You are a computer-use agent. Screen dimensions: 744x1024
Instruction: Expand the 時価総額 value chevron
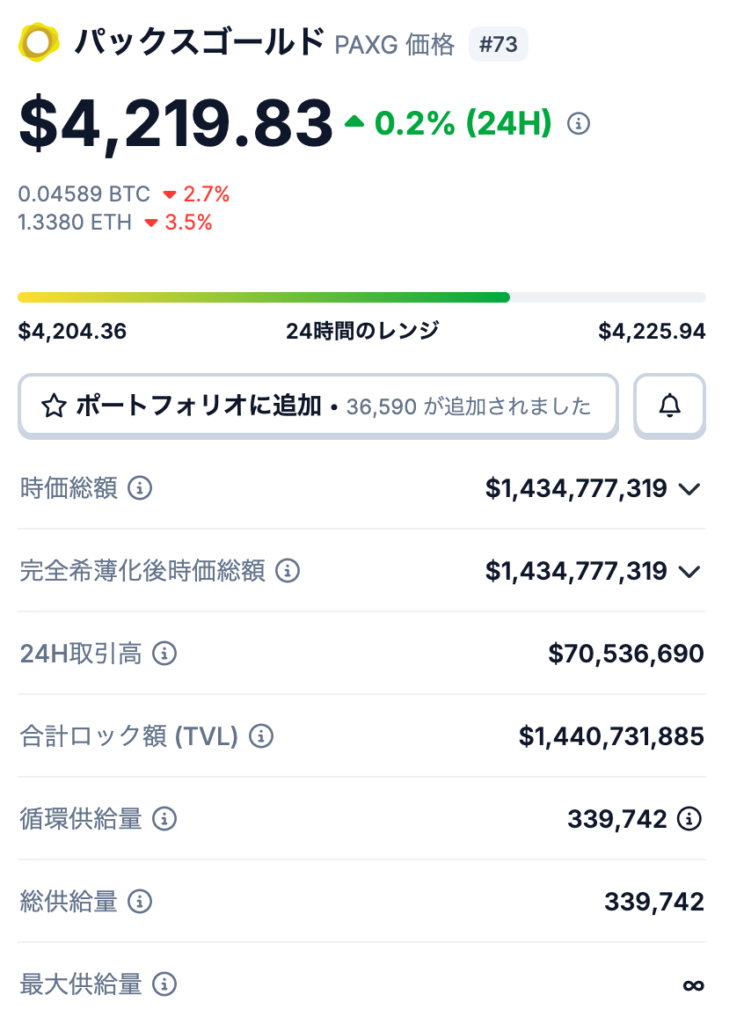(x=689, y=489)
